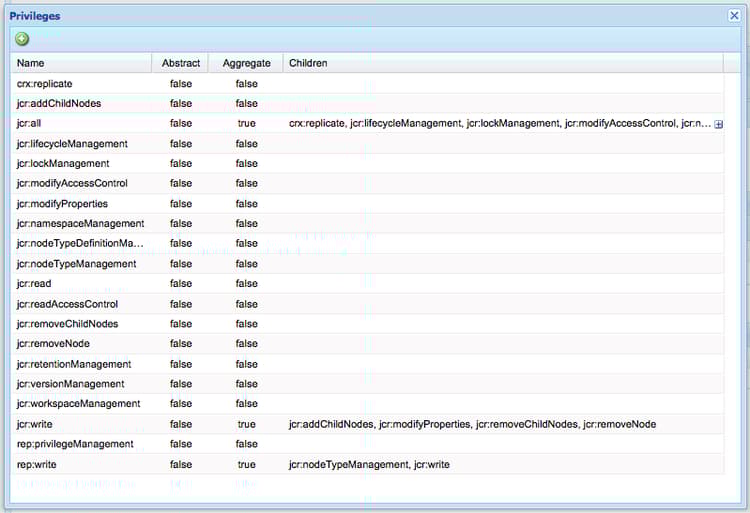
Task: Close the Privileges dialog
Action: (x=734, y=15)
